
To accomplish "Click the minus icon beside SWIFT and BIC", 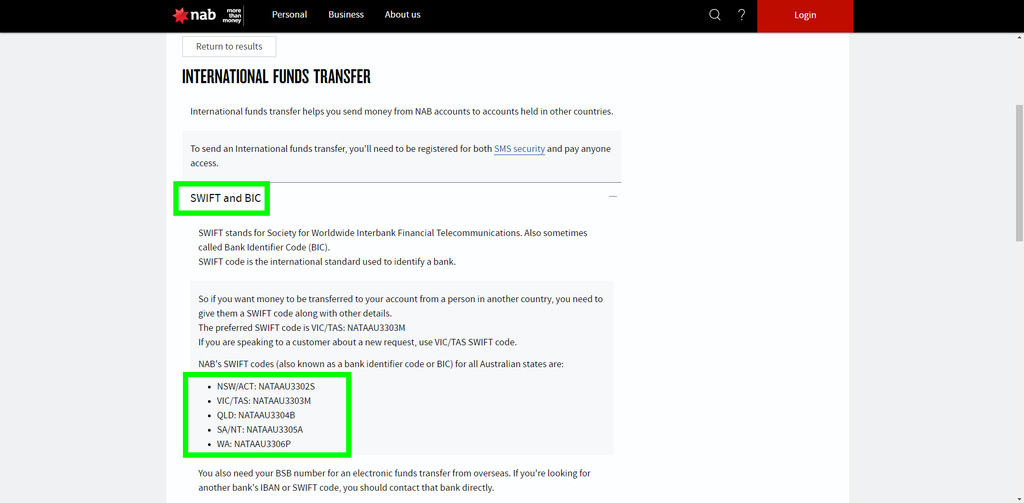I will (x=613, y=196).
